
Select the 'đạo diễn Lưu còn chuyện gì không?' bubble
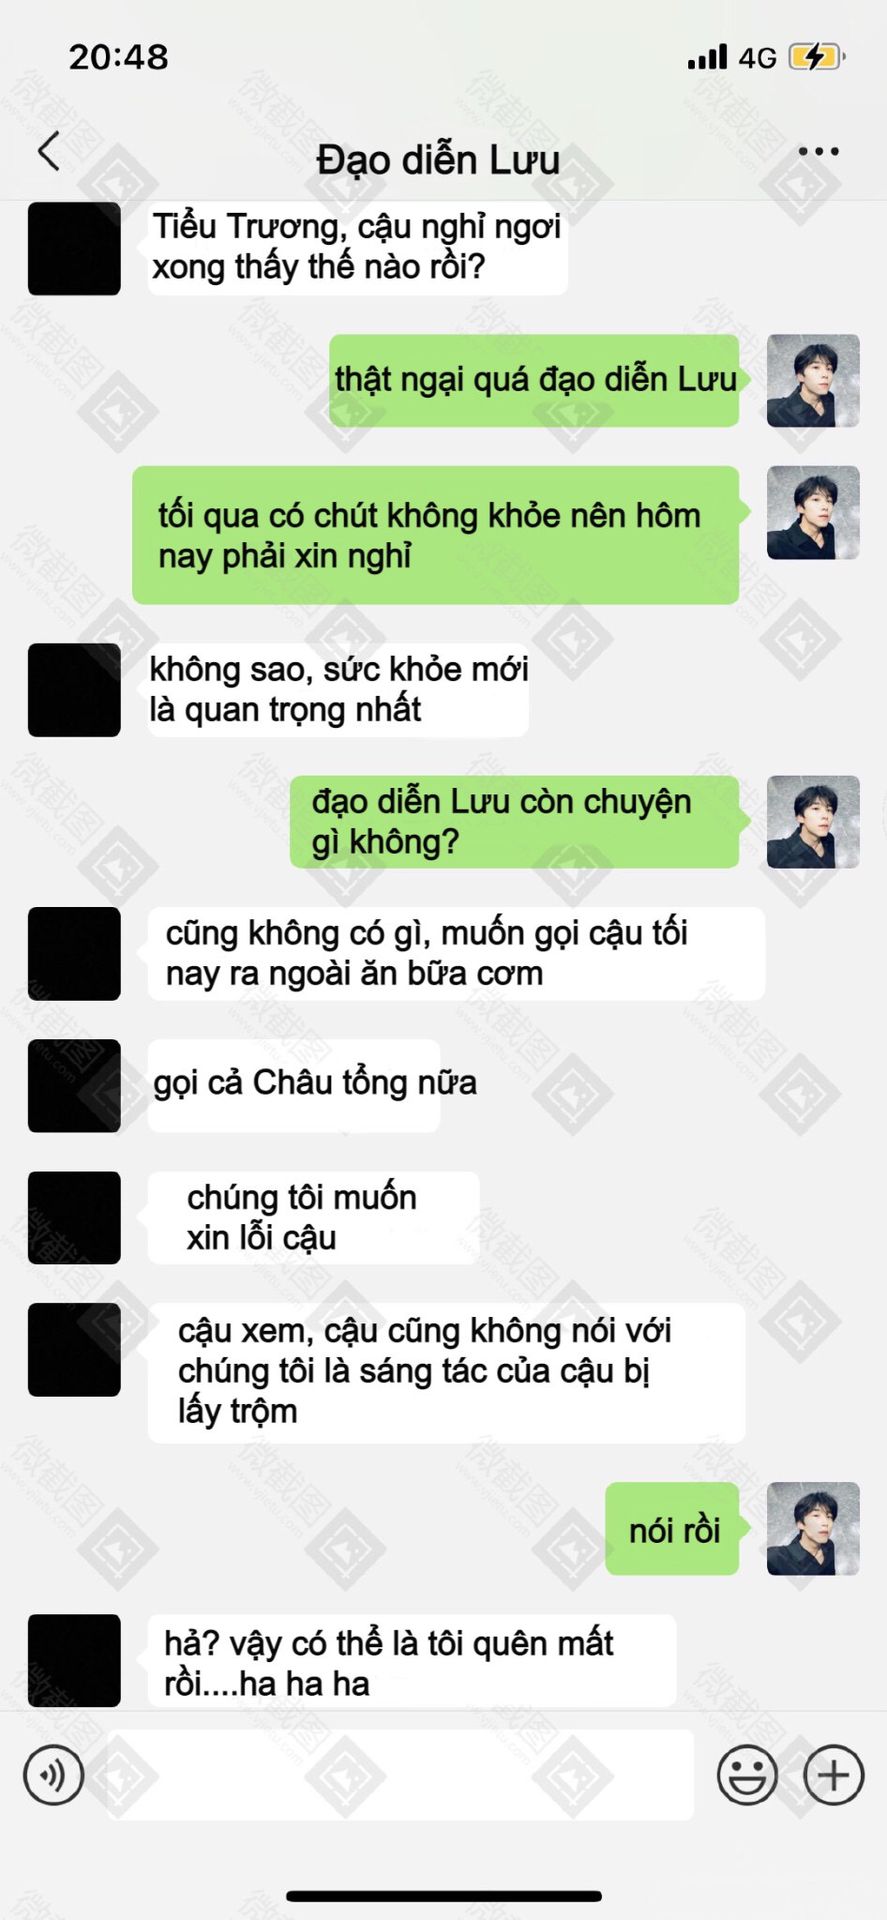514,822
